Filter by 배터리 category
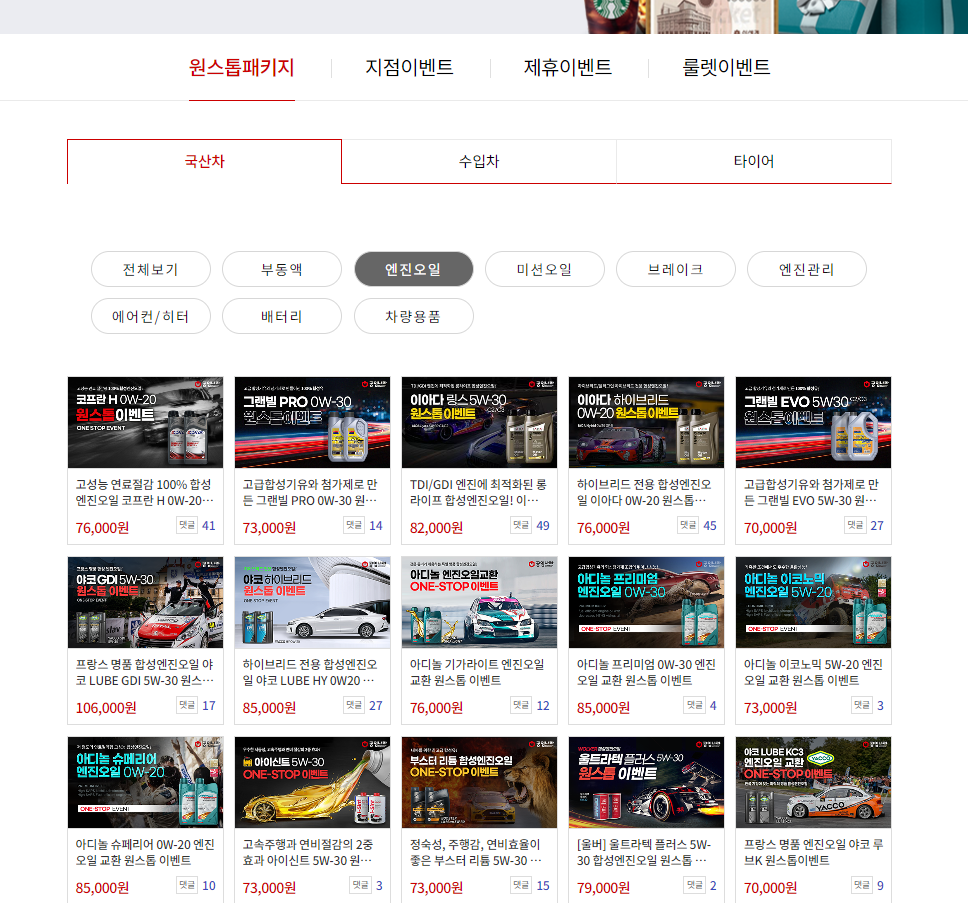Screen dimensions: 968x903 [282, 316]
